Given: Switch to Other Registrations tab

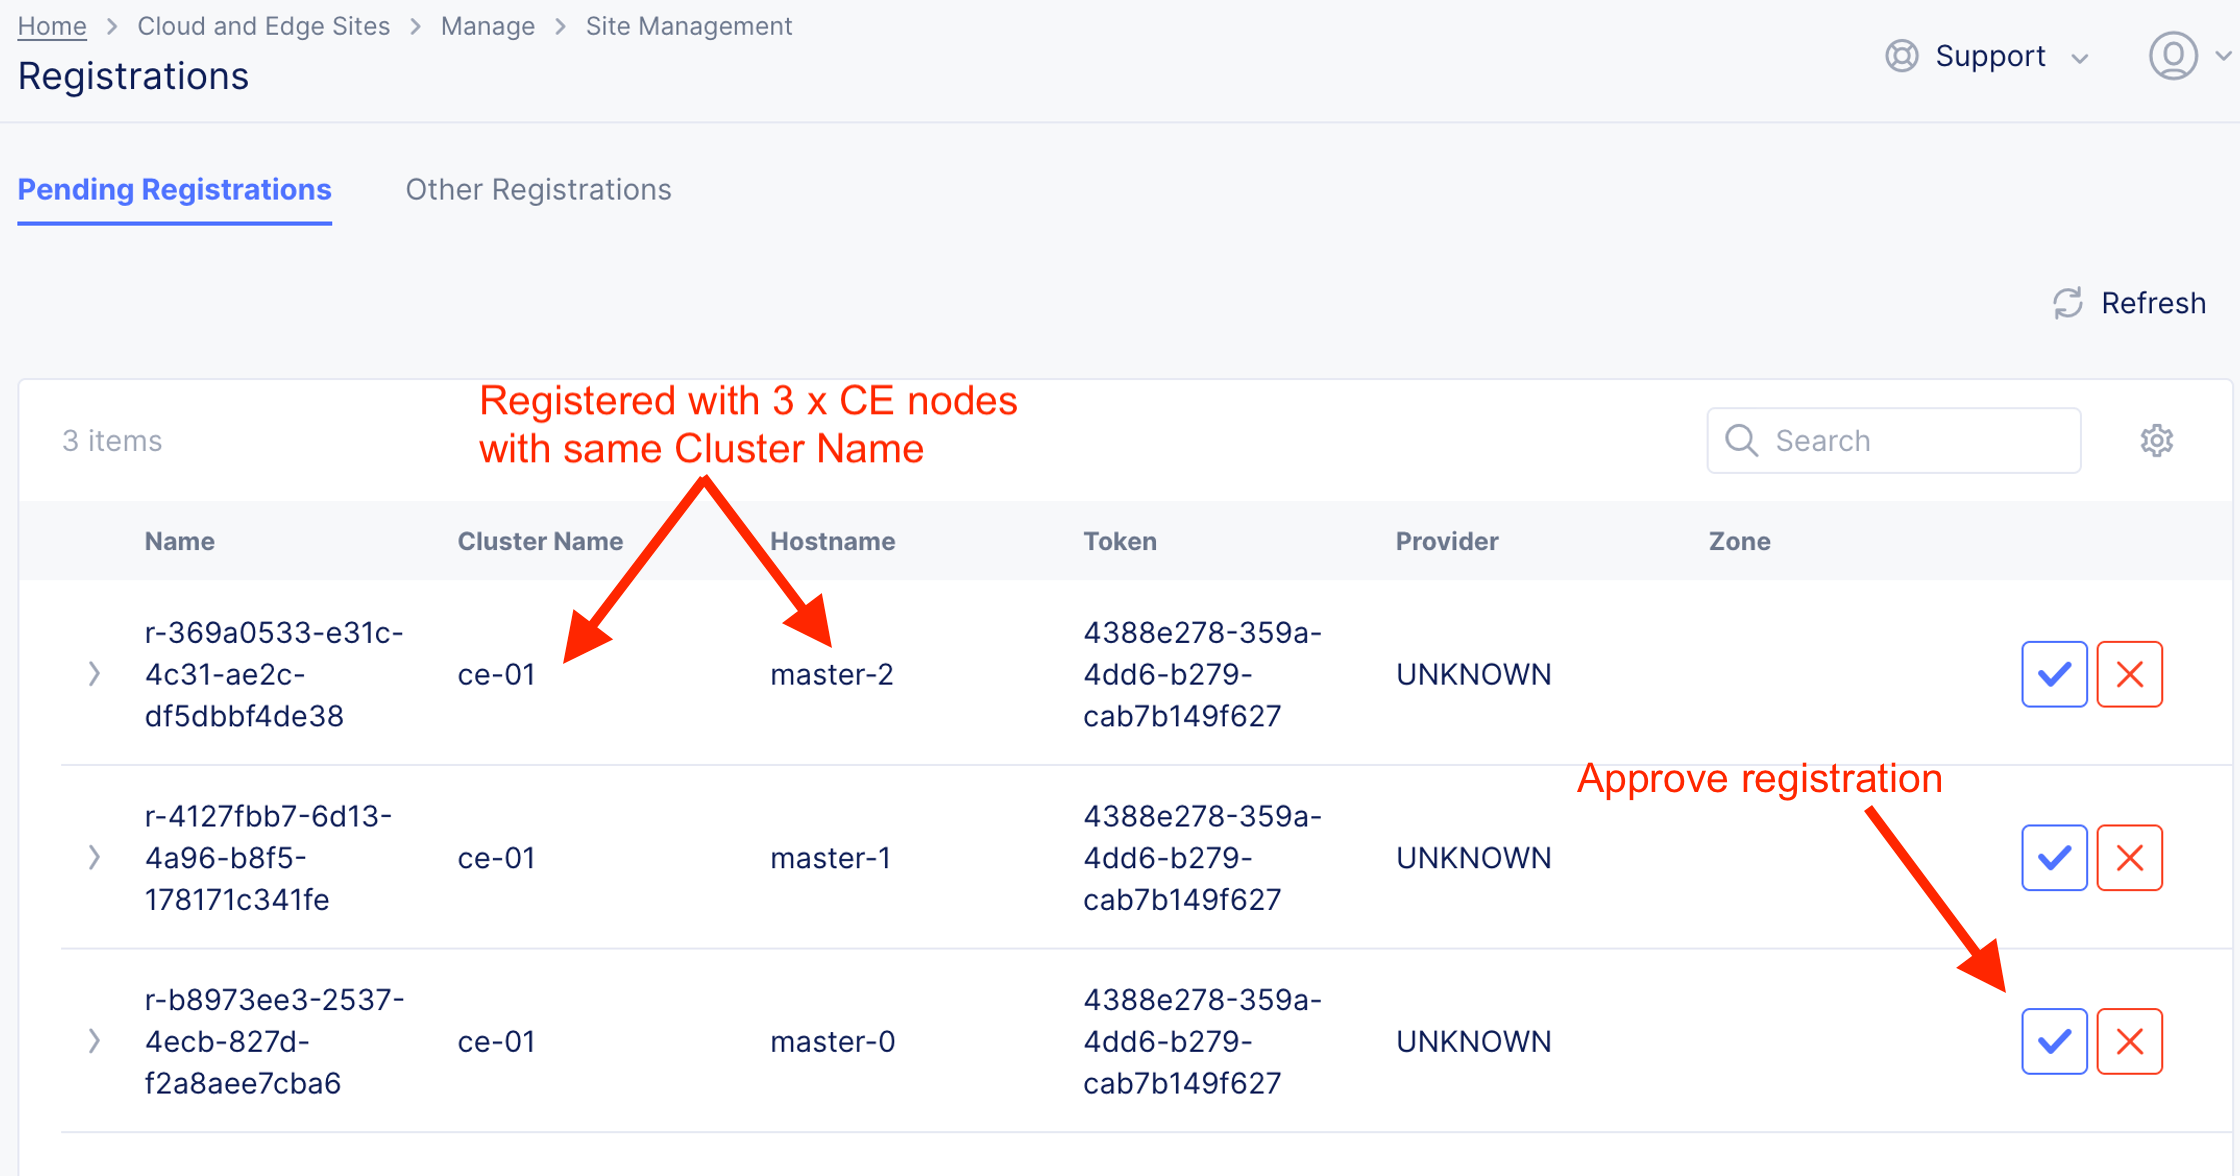Looking at the screenshot, I should point(538,190).
